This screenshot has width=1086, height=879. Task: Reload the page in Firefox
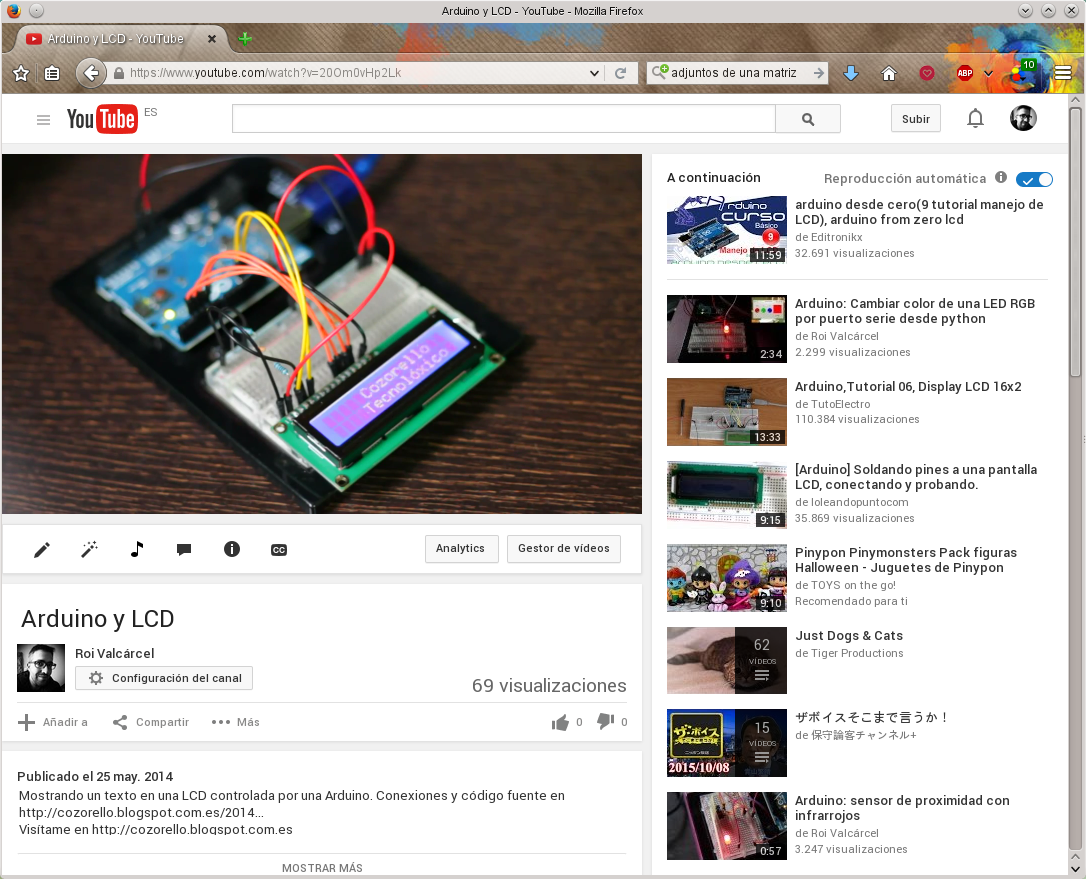tap(621, 73)
